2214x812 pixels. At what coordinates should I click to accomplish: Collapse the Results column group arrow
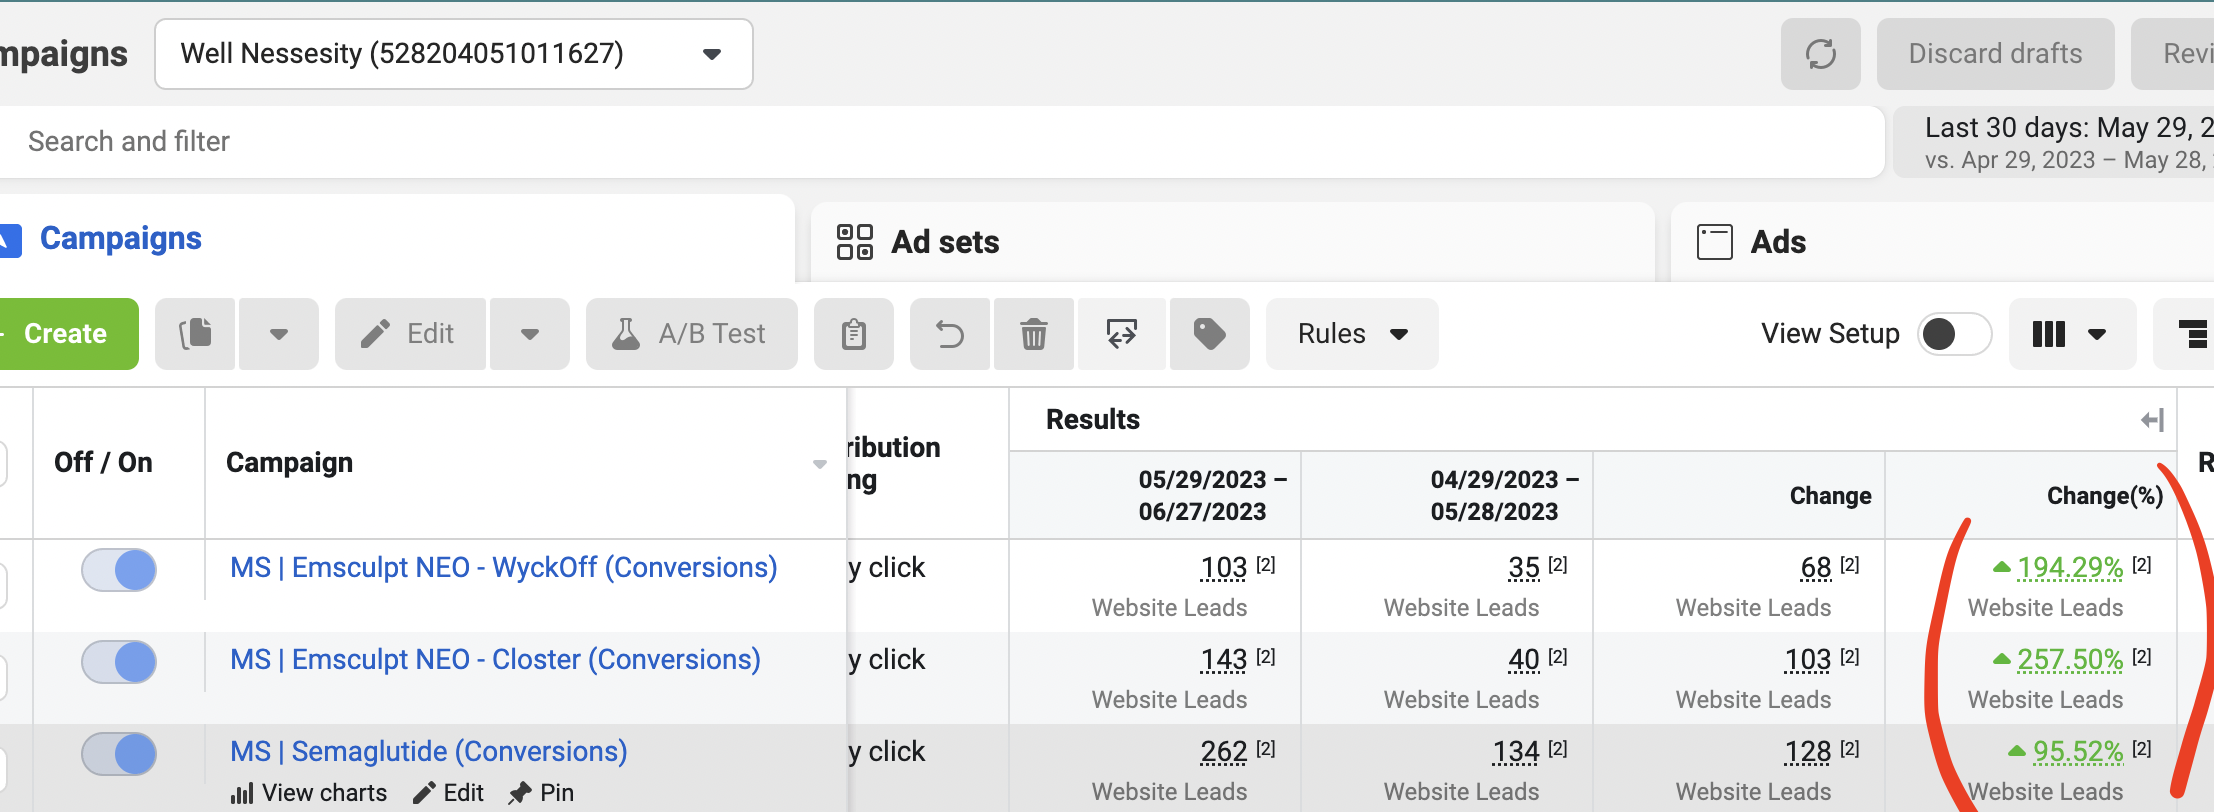2152,420
